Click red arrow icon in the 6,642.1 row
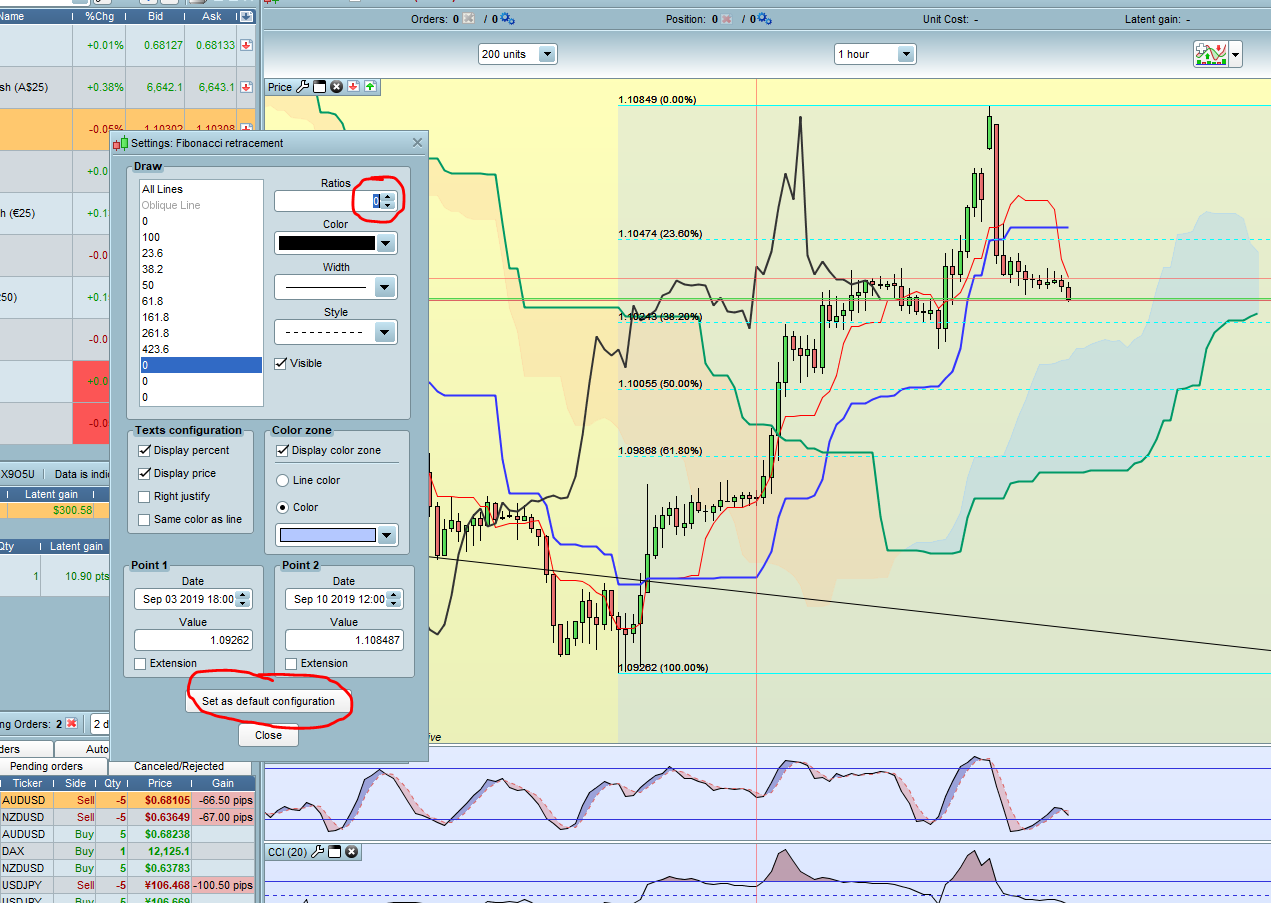 (x=245, y=87)
